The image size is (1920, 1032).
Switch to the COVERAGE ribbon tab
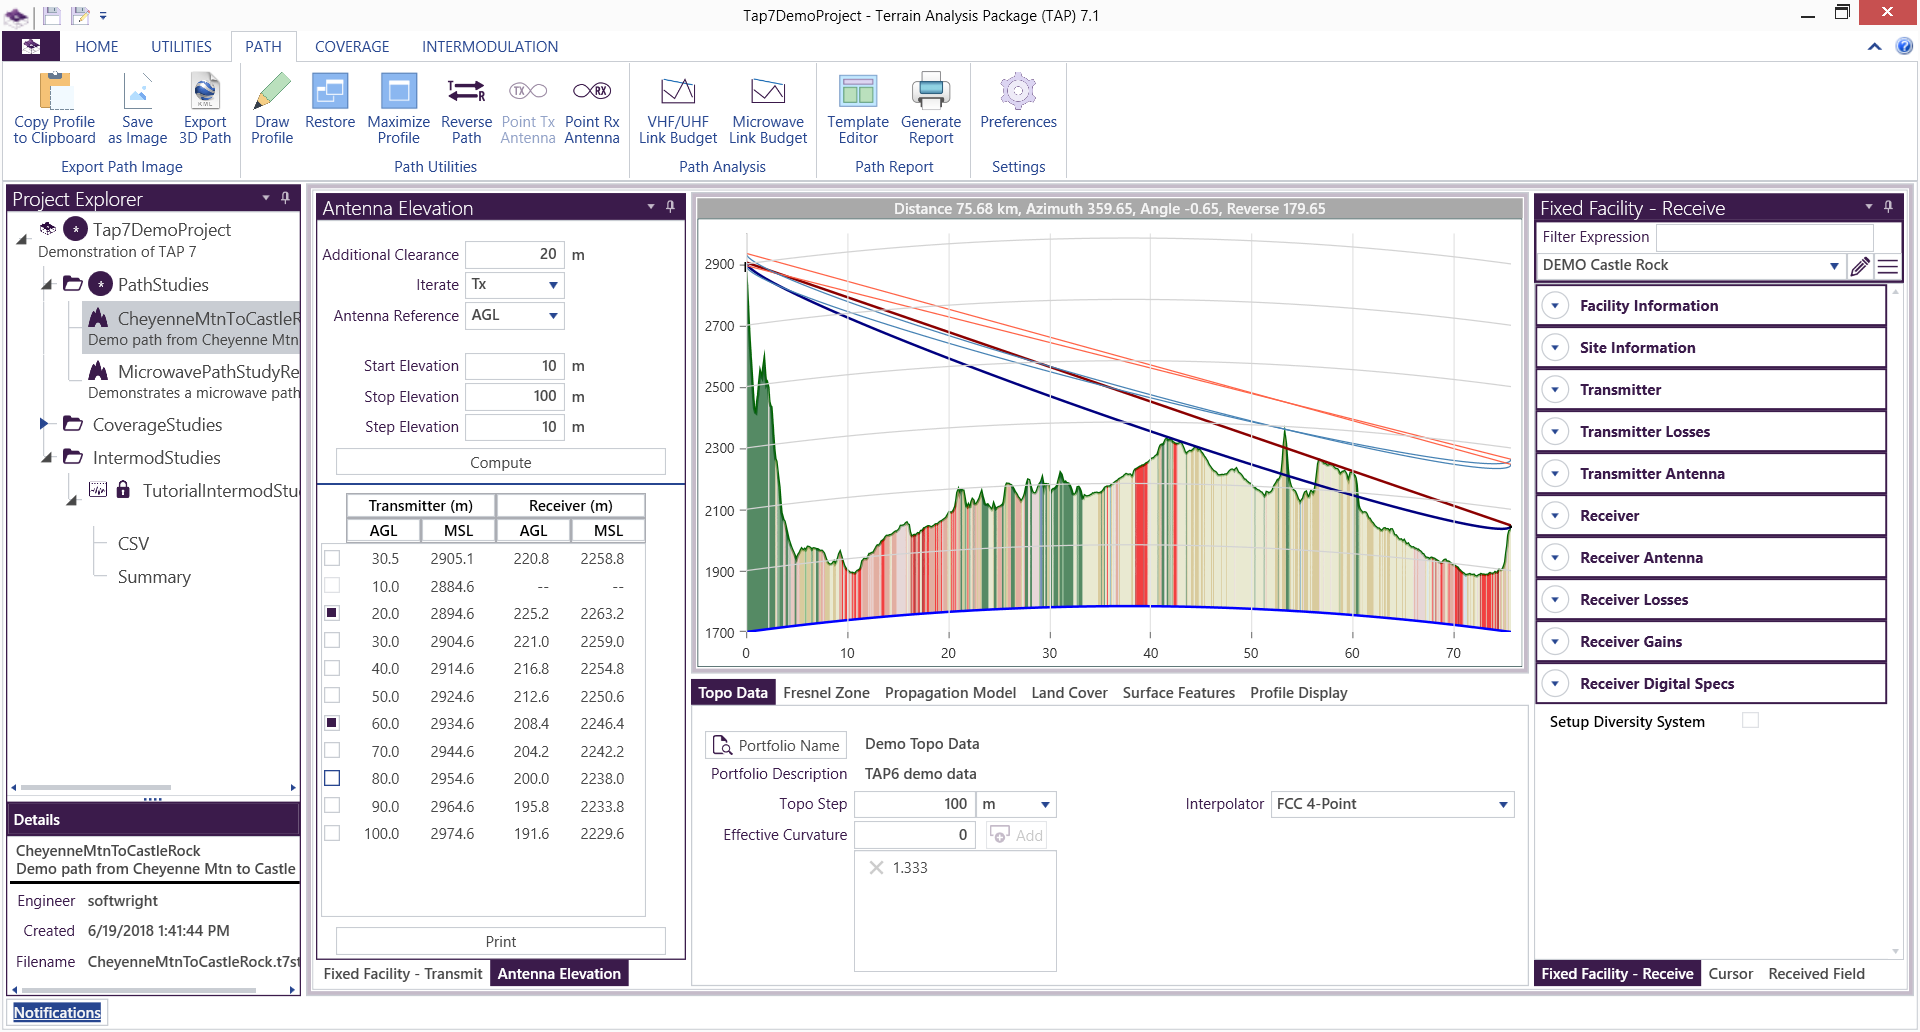352,47
